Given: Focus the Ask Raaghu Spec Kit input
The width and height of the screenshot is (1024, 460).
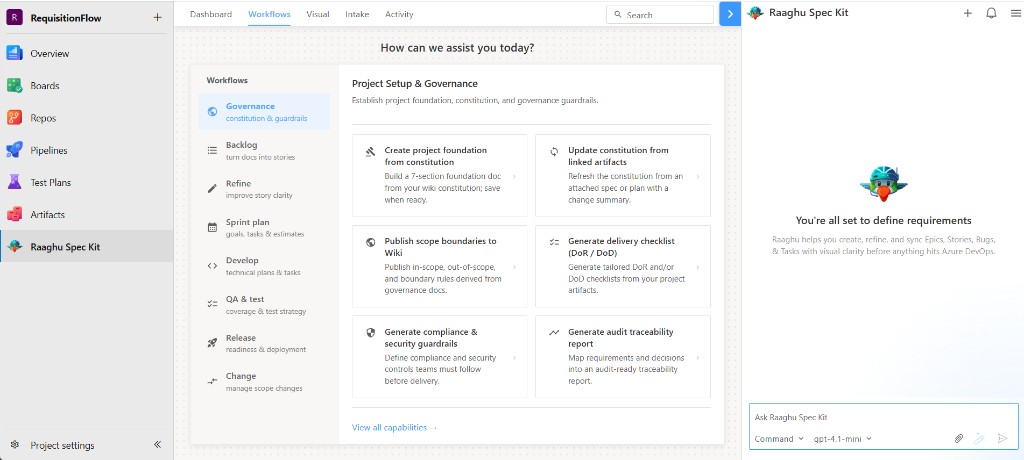Looking at the screenshot, I should click(884, 417).
